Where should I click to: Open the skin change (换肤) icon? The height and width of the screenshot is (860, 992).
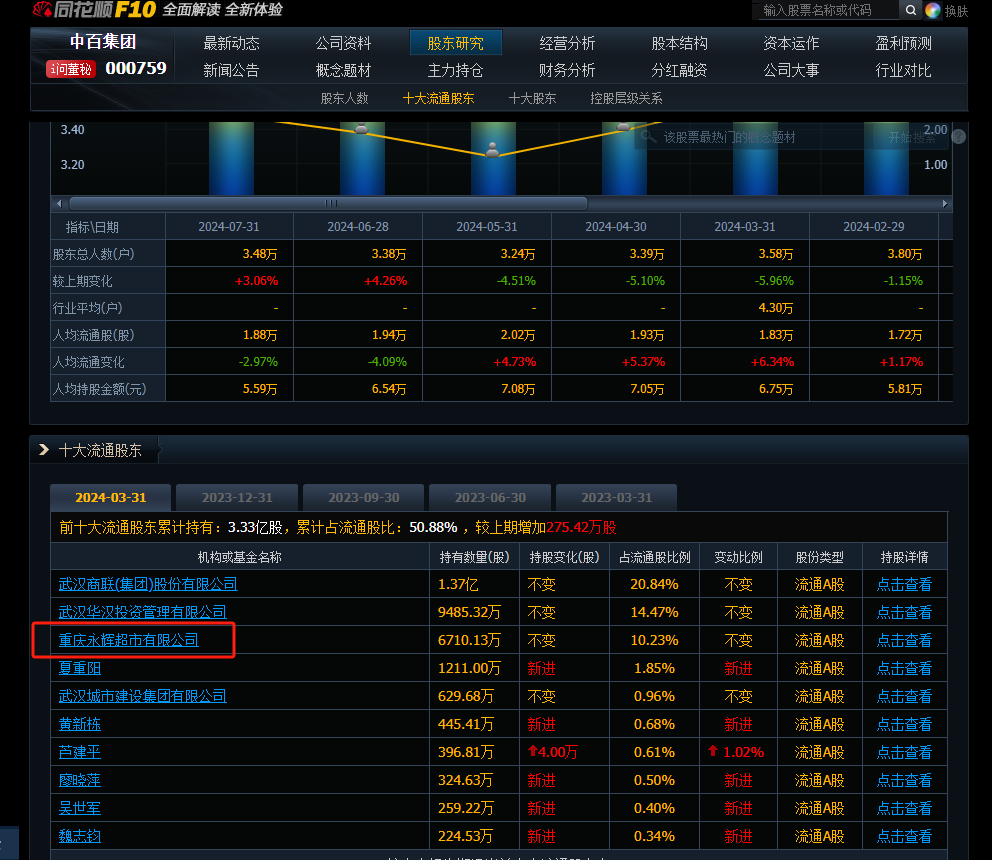(x=933, y=10)
